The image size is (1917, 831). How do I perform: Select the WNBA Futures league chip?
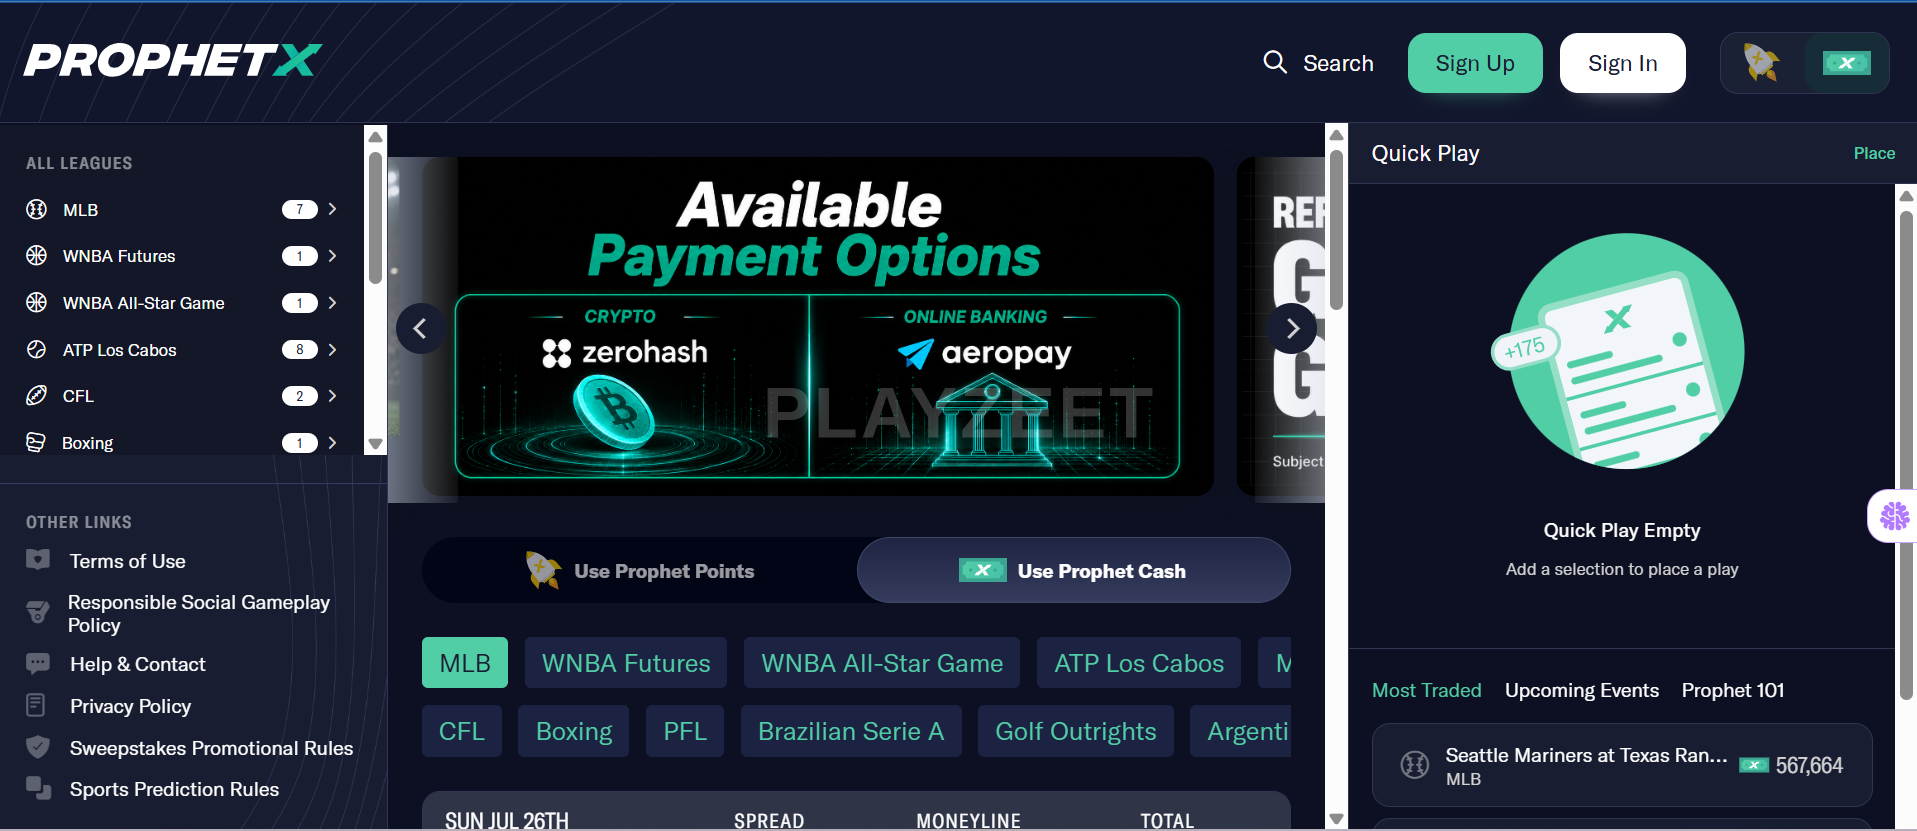pos(626,663)
